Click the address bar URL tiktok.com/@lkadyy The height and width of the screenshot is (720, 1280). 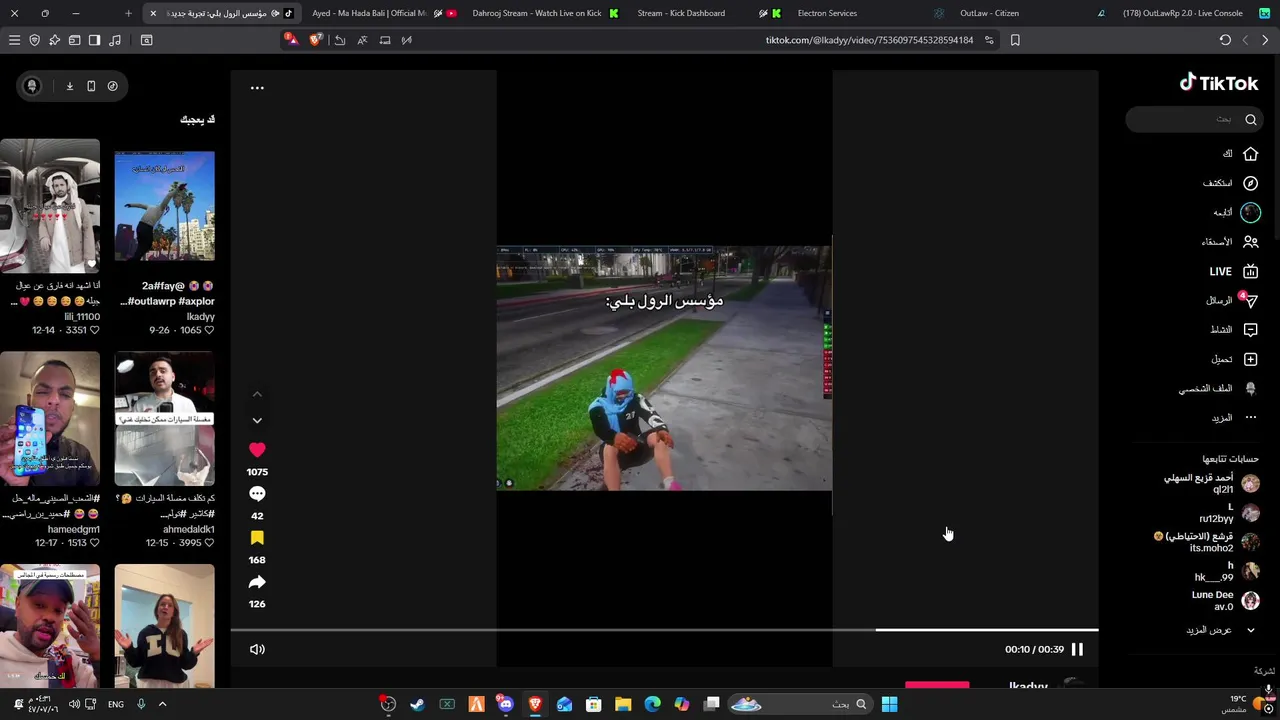869,40
